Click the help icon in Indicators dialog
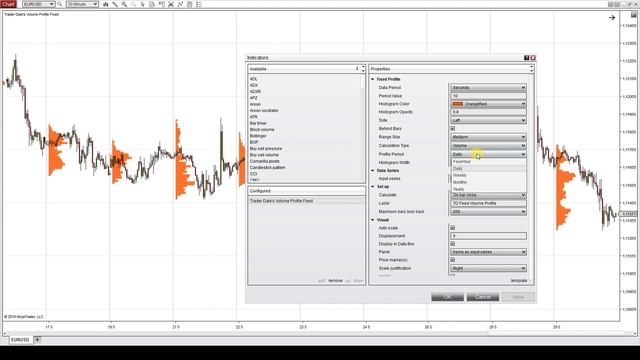 point(527,58)
